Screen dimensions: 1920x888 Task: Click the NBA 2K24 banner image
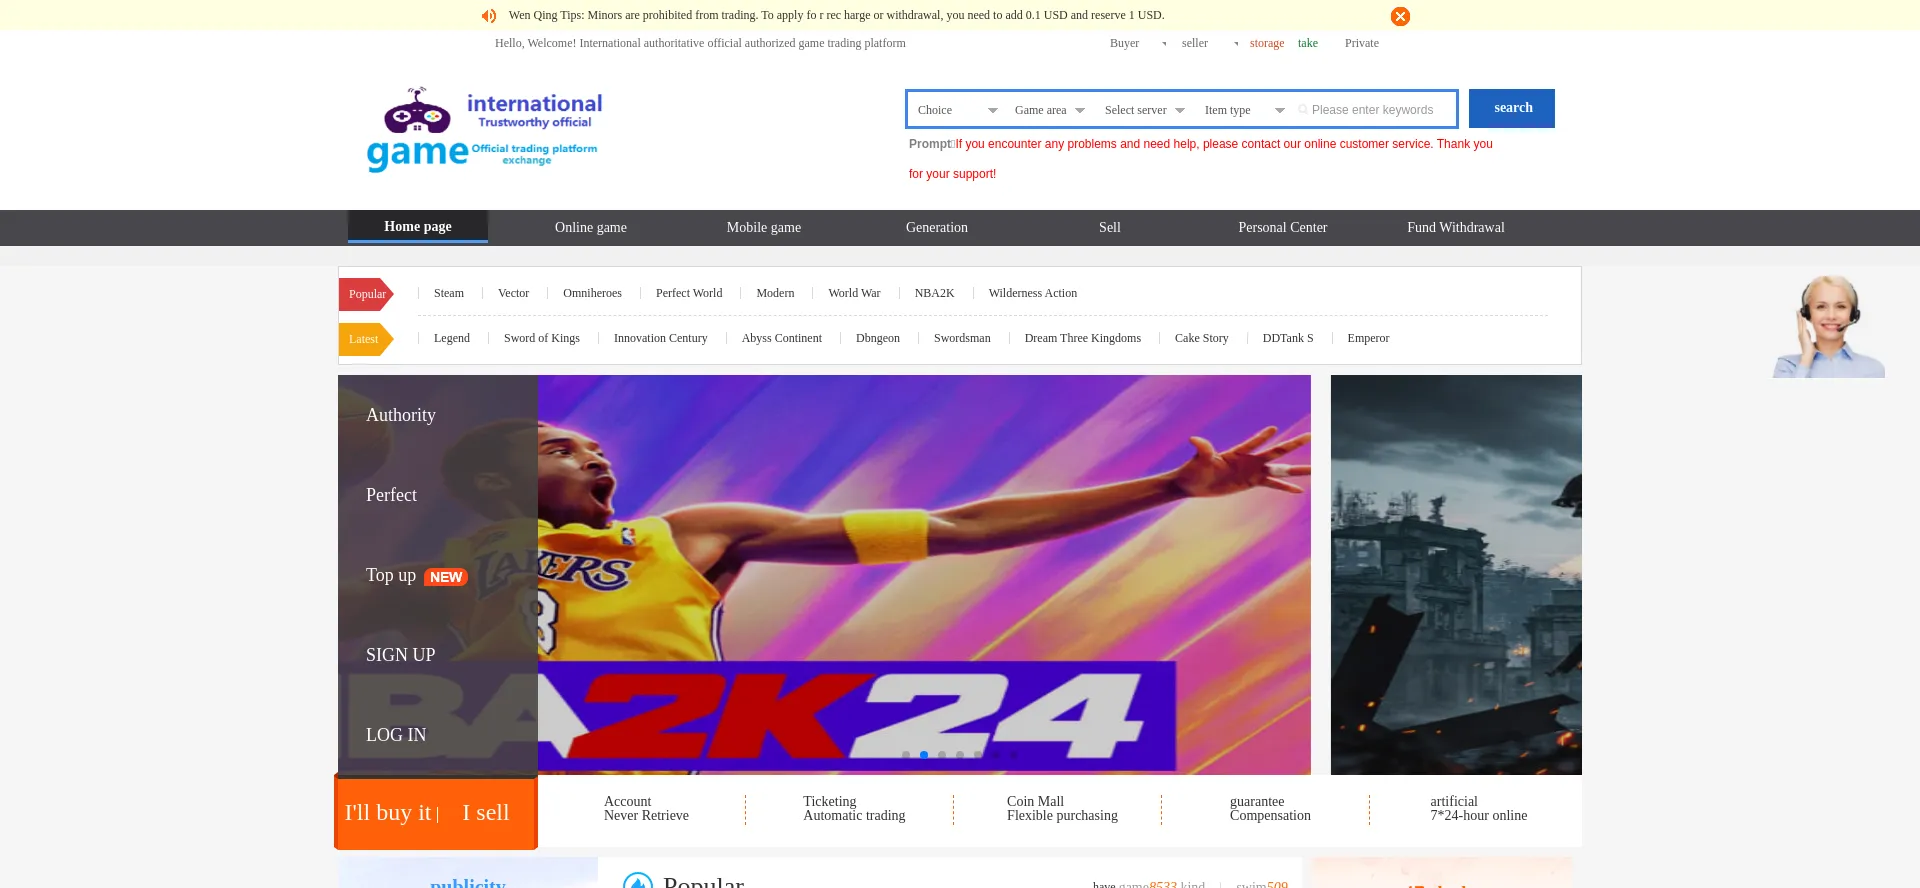pos(924,575)
